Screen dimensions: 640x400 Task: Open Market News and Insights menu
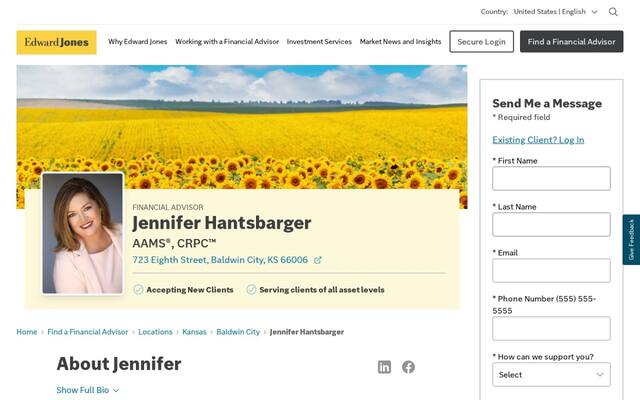point(400,42)
